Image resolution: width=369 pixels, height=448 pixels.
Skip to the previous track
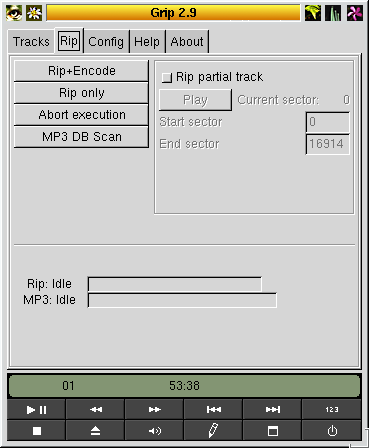[213, 409]
